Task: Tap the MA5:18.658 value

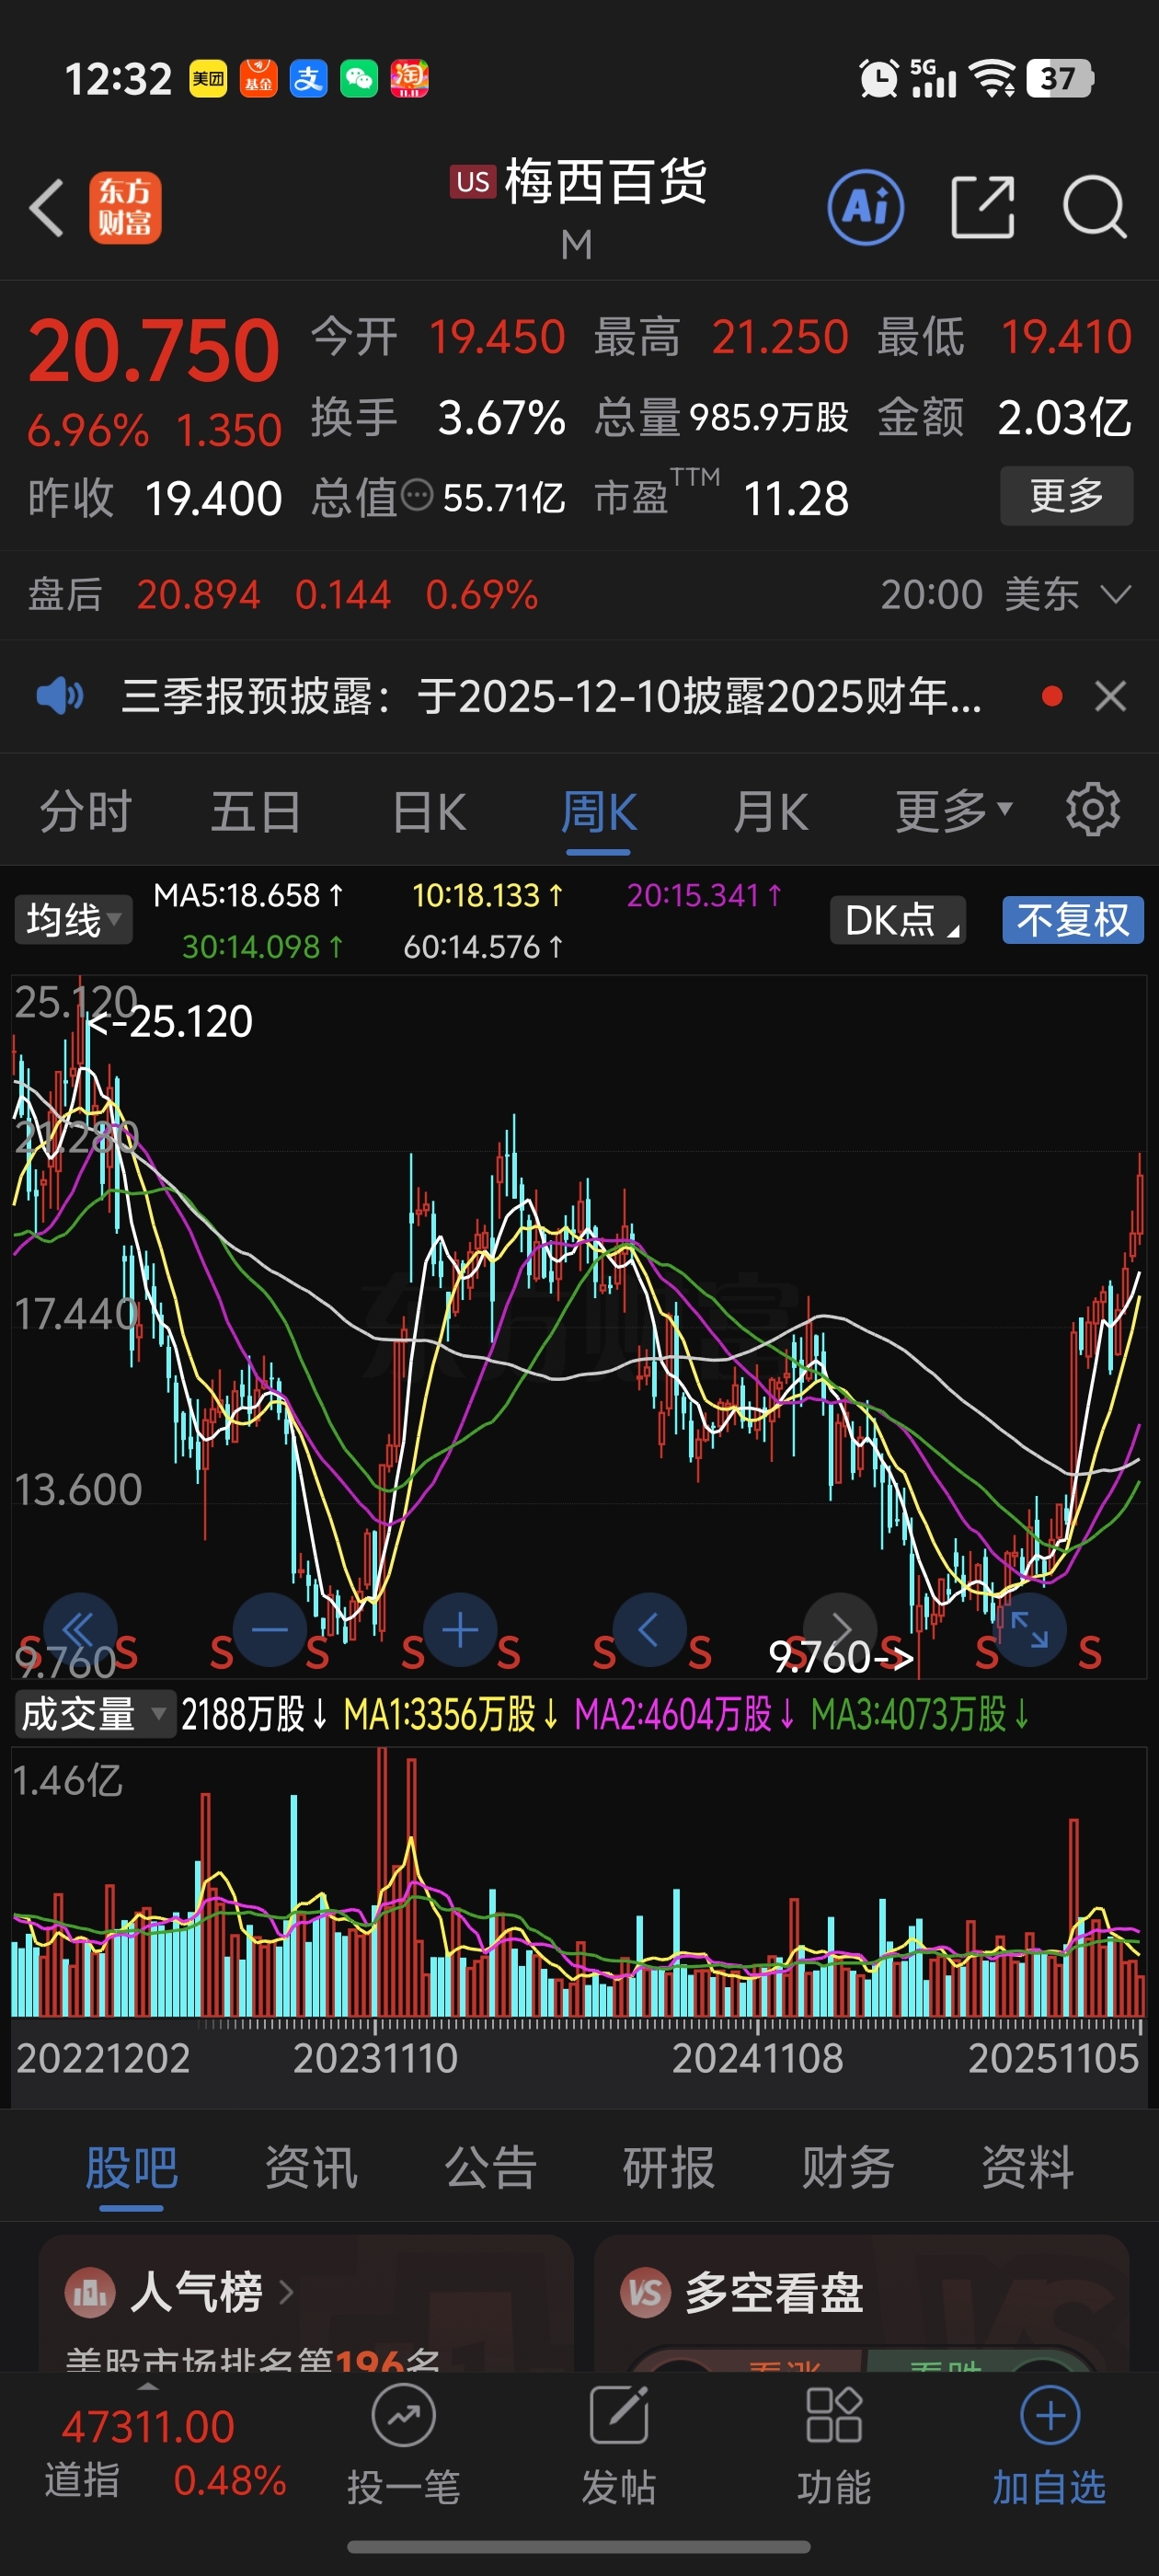Action: pyautogui.click(x=248, y=895)
